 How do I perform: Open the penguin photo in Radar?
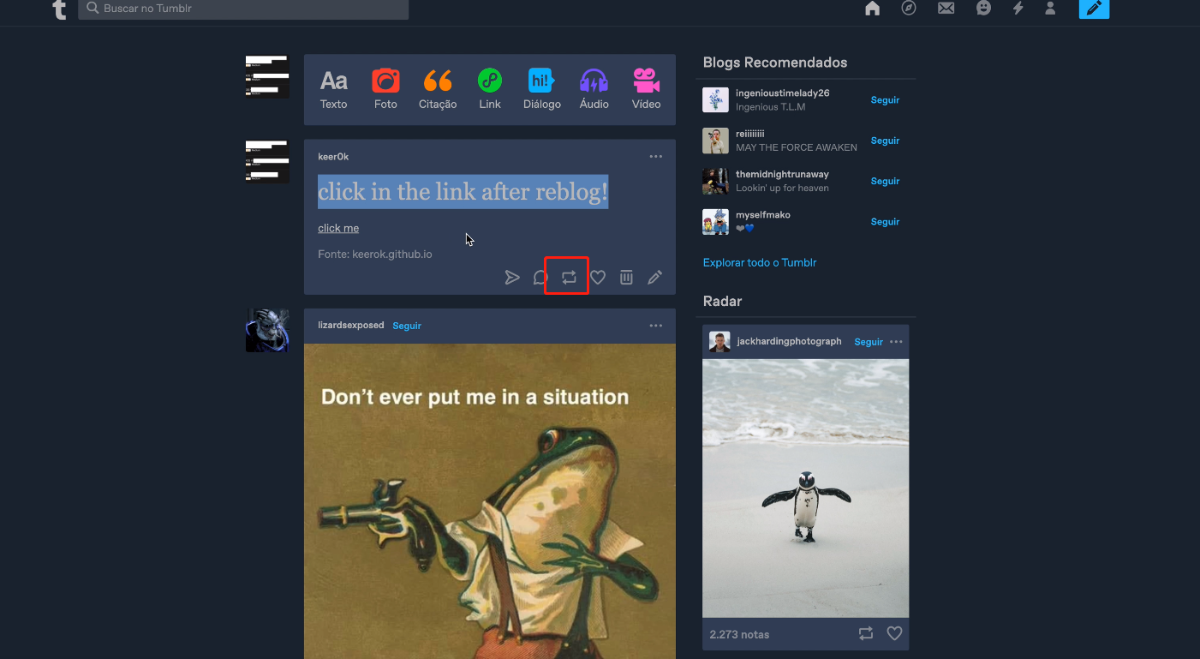[x=806, y=488]
